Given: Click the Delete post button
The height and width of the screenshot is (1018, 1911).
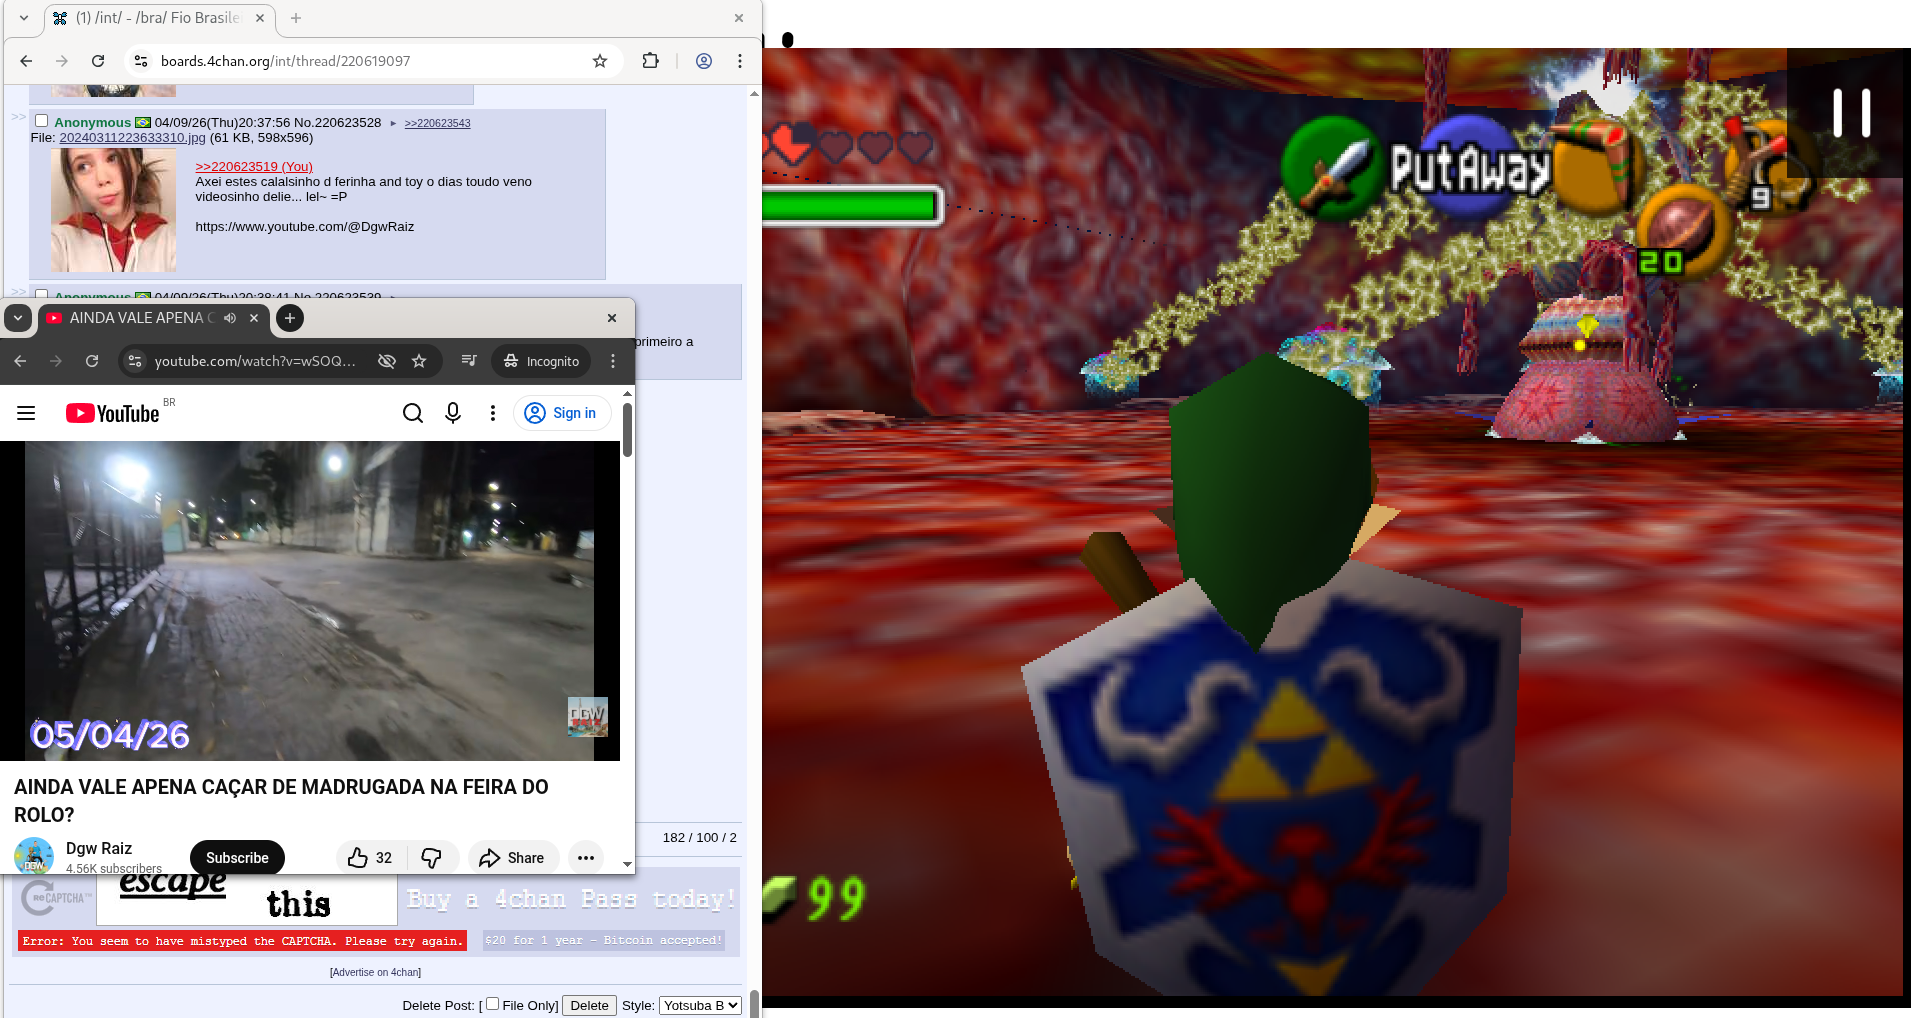Looking at the screenshot, I should [589, 1005].
